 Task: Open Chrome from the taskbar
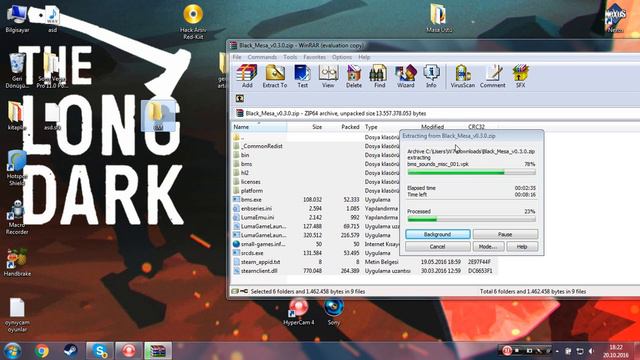point(42,351)
